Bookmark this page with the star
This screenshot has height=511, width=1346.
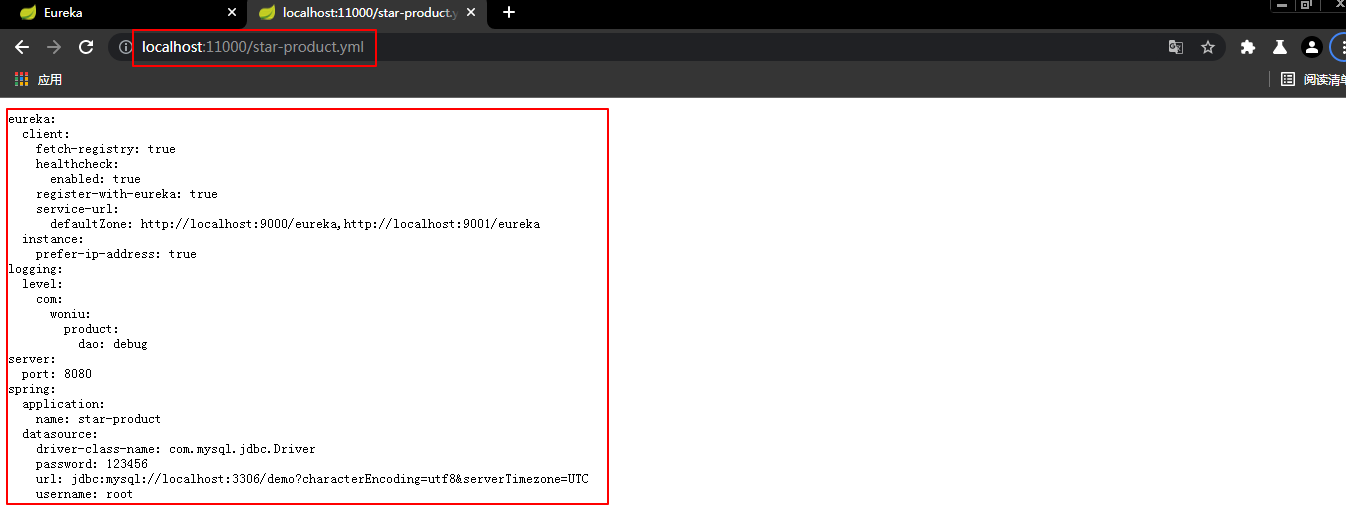(1207, 47)
